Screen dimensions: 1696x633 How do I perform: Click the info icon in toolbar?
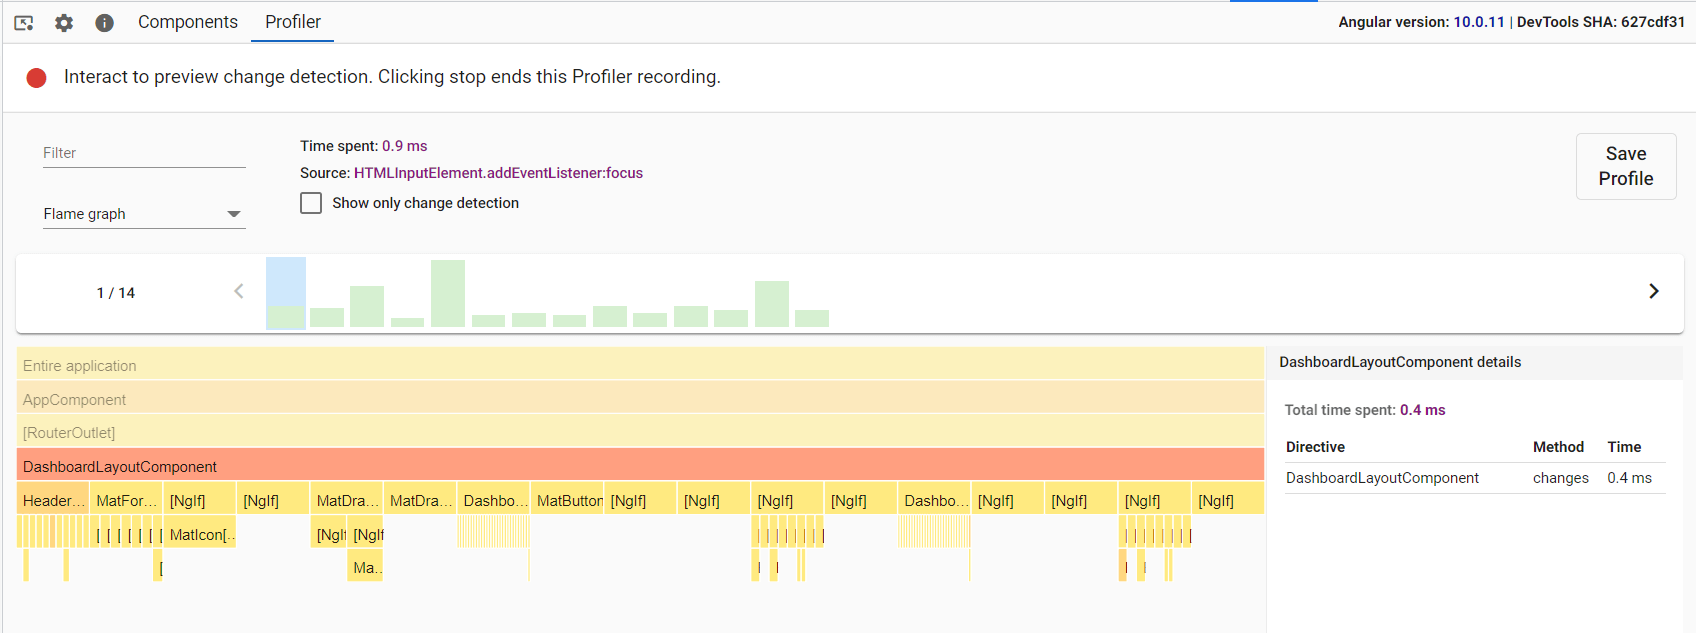click(104, 22)
